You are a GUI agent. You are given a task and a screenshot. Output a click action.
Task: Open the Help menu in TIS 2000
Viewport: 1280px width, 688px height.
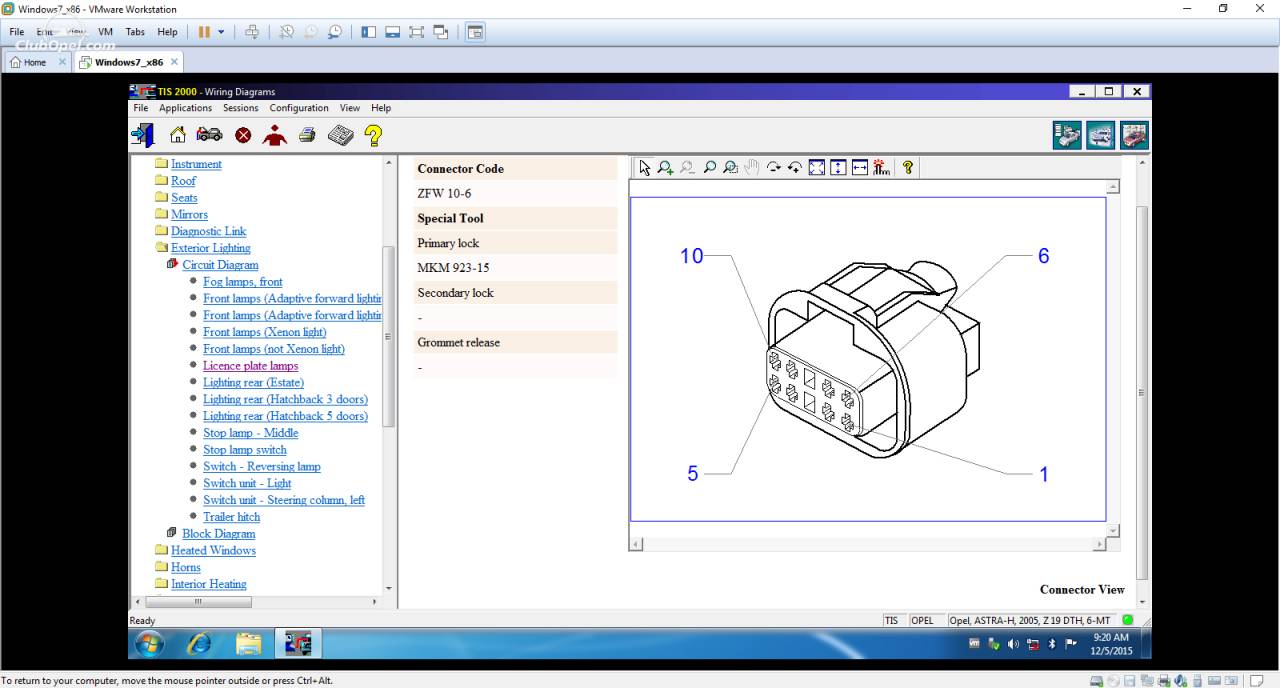[381, 108]
